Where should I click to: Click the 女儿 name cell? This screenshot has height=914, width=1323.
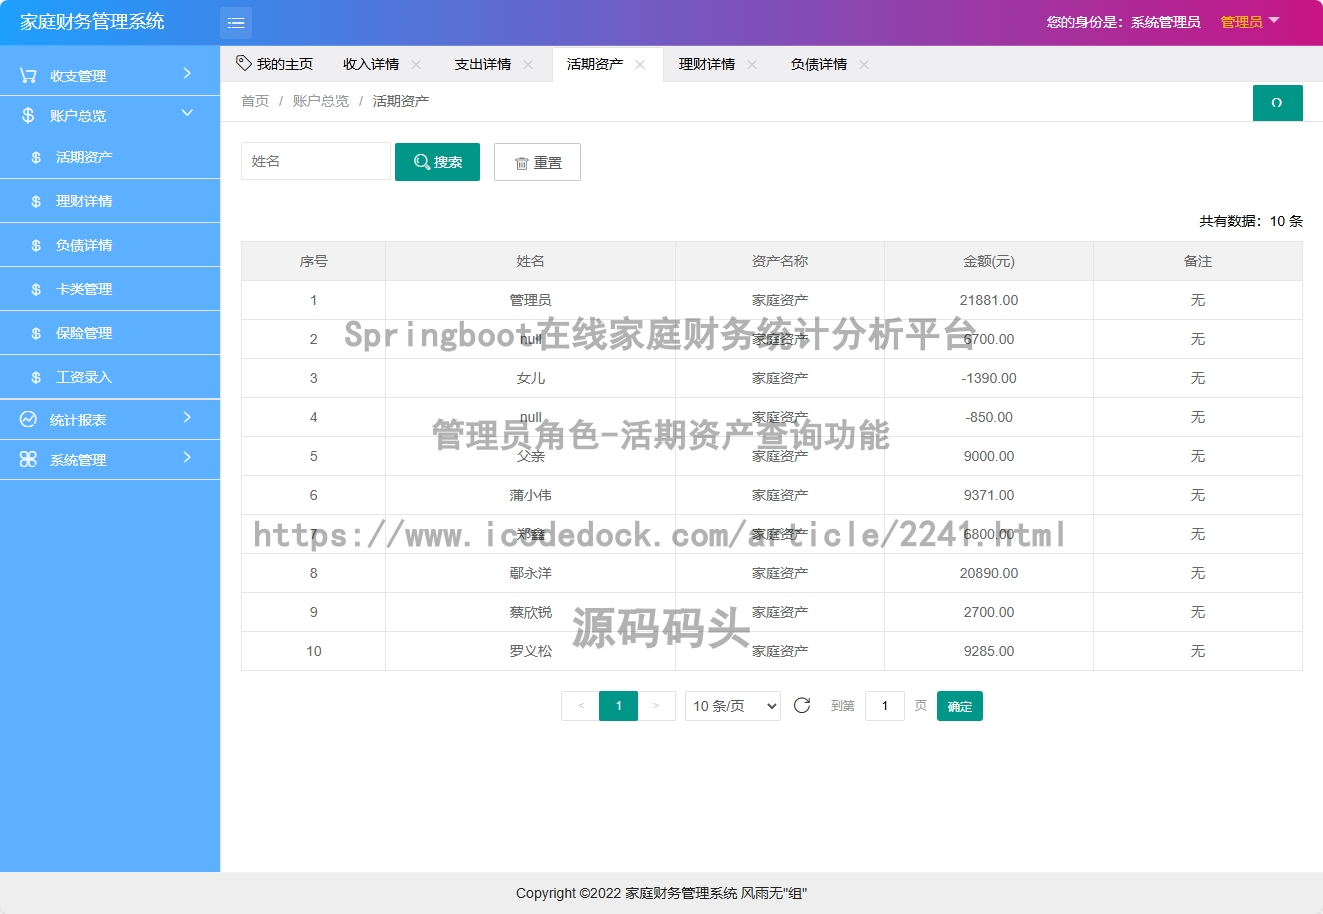point(530,378)
